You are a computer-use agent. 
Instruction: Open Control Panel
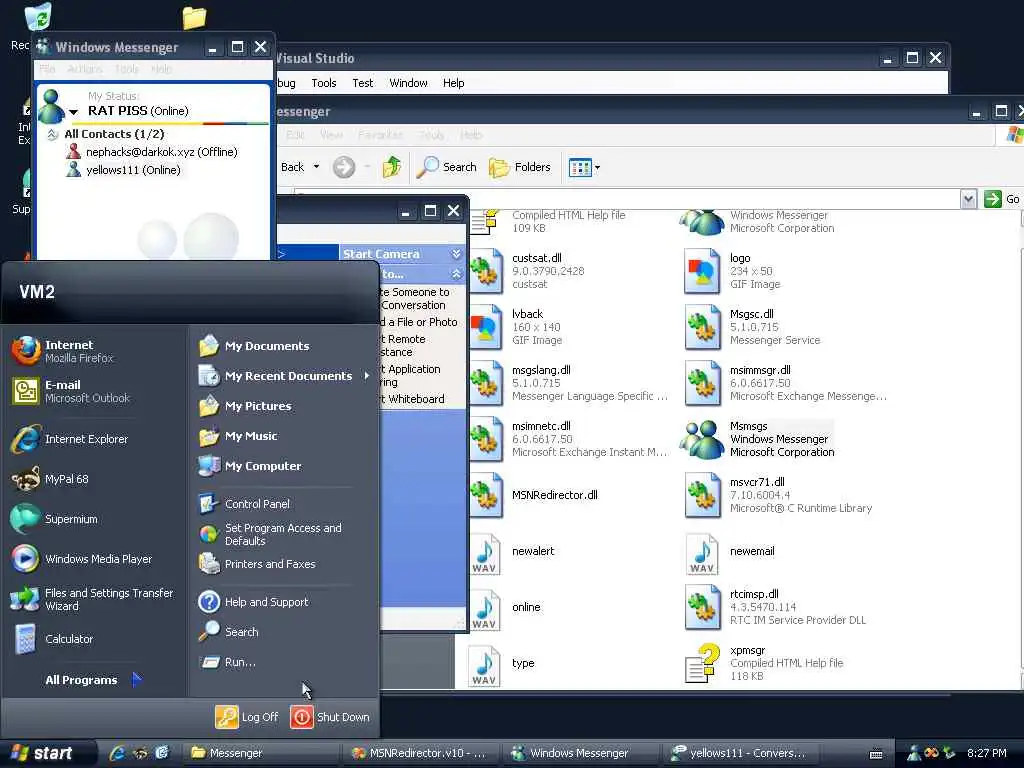click(244, 504)
